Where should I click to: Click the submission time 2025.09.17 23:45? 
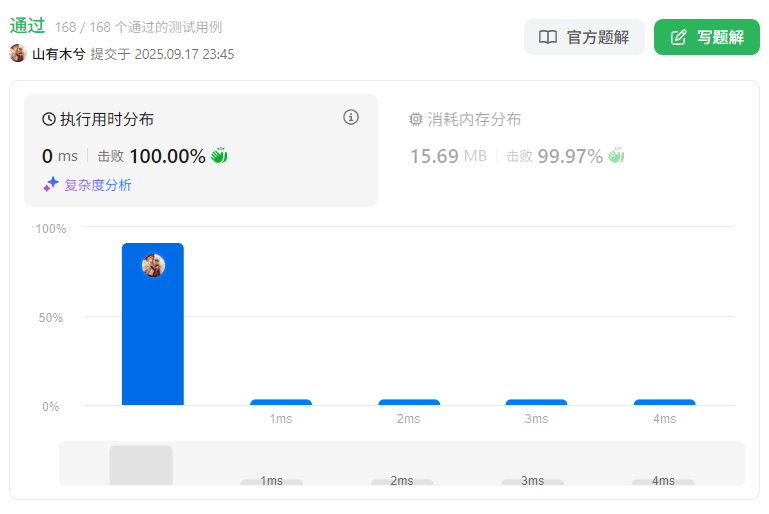click(x=184, y=54)
